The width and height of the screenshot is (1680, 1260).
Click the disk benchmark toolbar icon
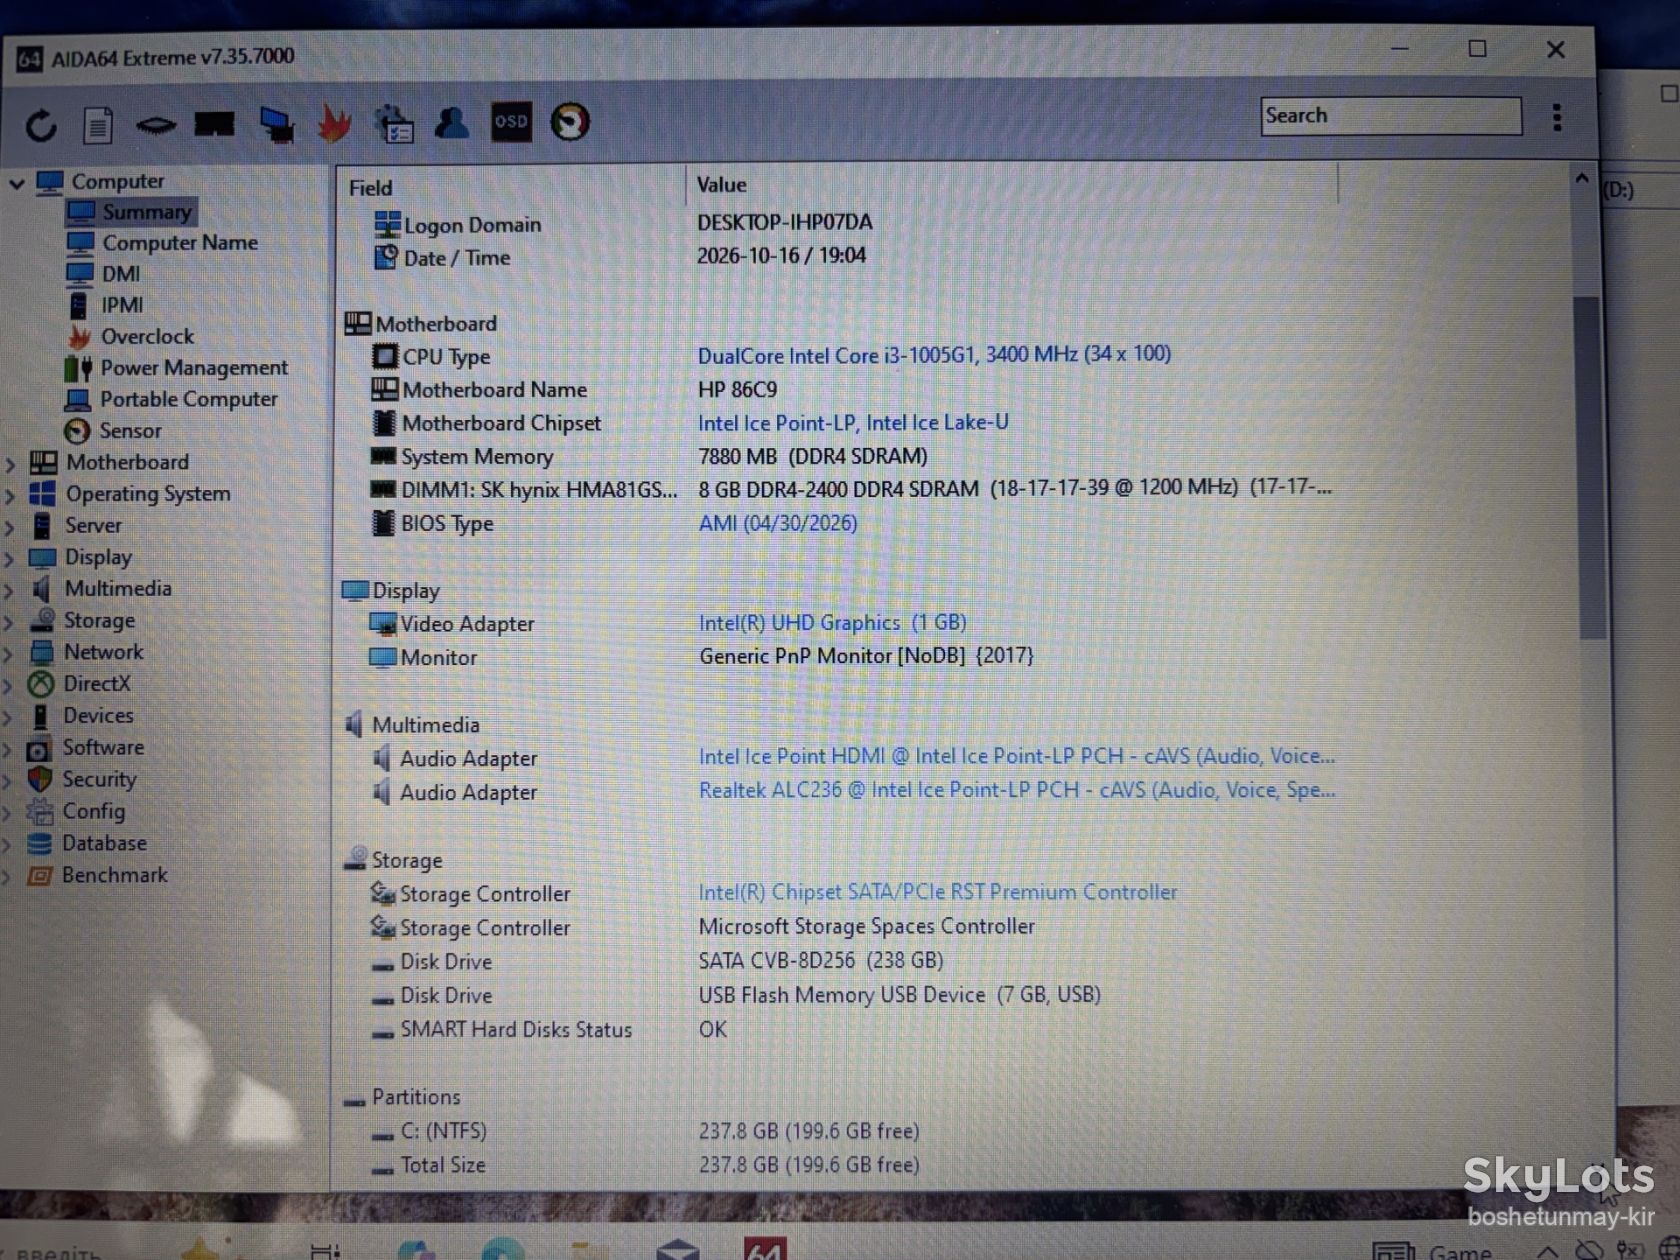point(155,125)
